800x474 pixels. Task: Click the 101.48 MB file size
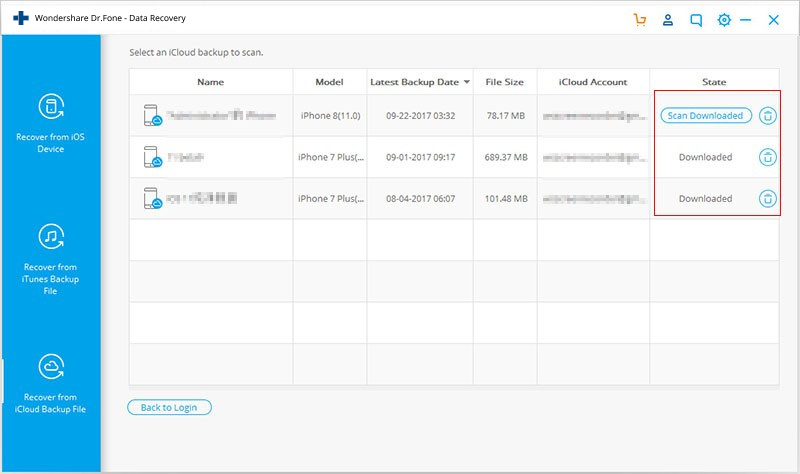[506, 198]
